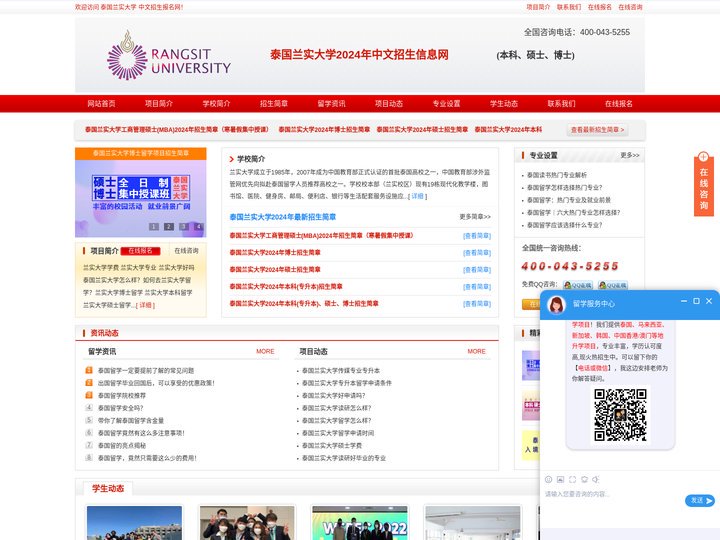The width and height of the screenshot is (720, 540).
Task: Click the chat agent avatar
Action: (x=557, y=304)
